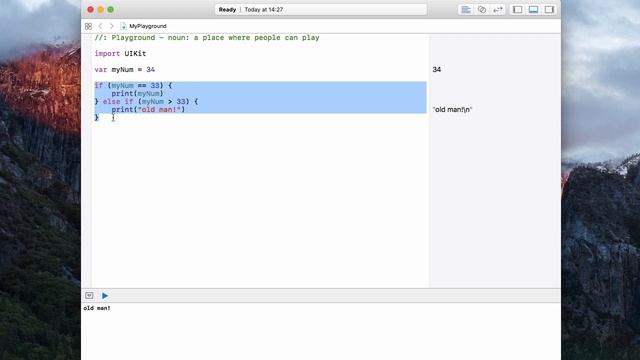The height and width of the screenshot is (360, 640).
Task: Click the final closing brace line
Action: pyautogui.click(x=97, y=118)
